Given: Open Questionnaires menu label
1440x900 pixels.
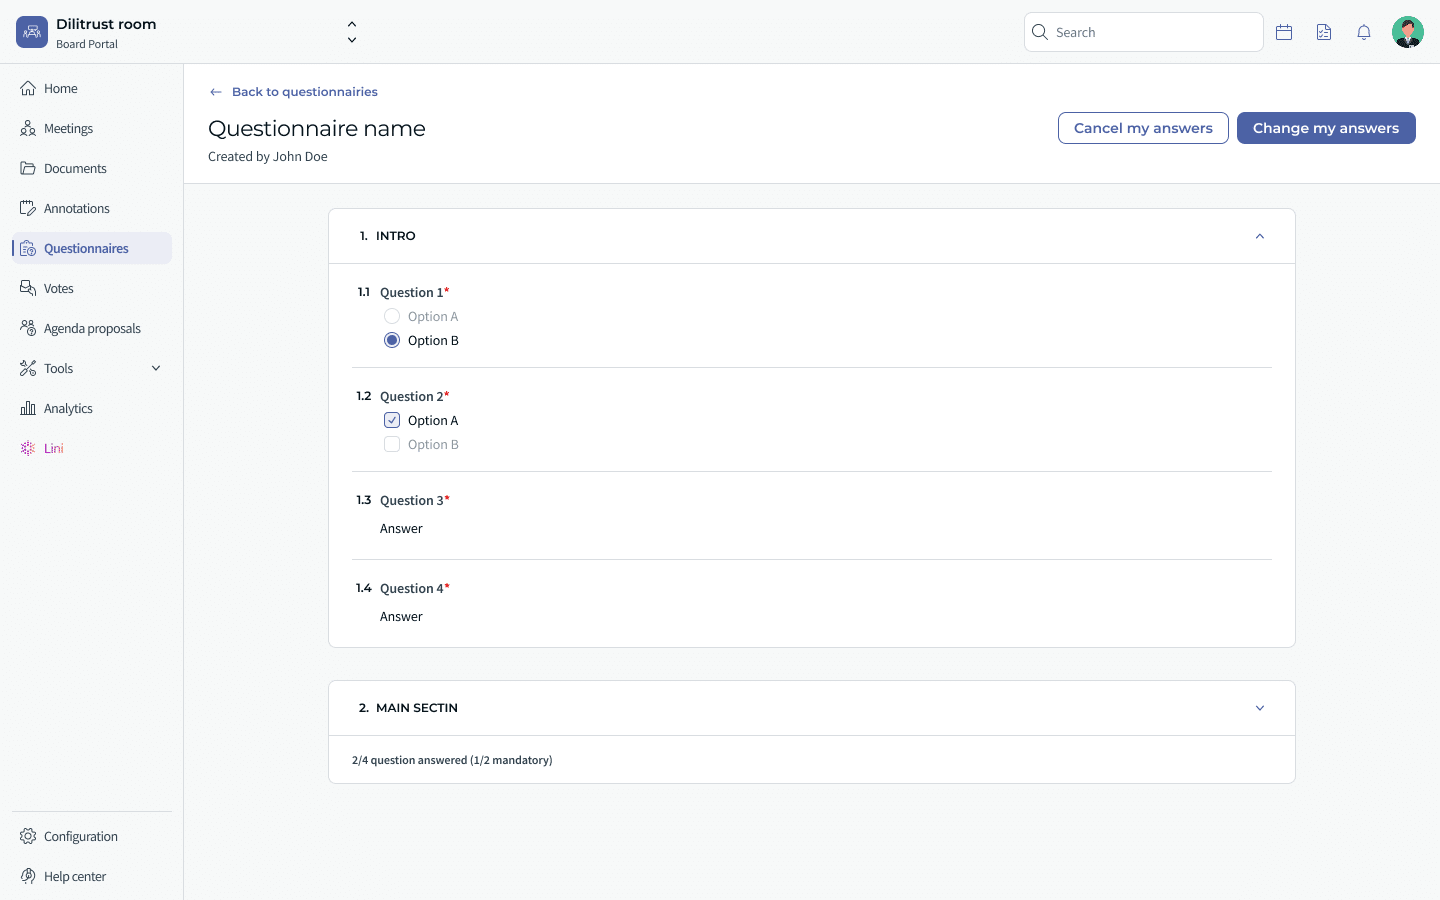Looking at the screenshot, I should 86,248.
